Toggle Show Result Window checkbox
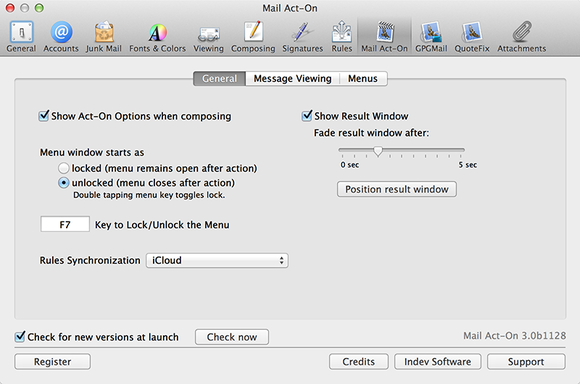 (x=307, y=116)
